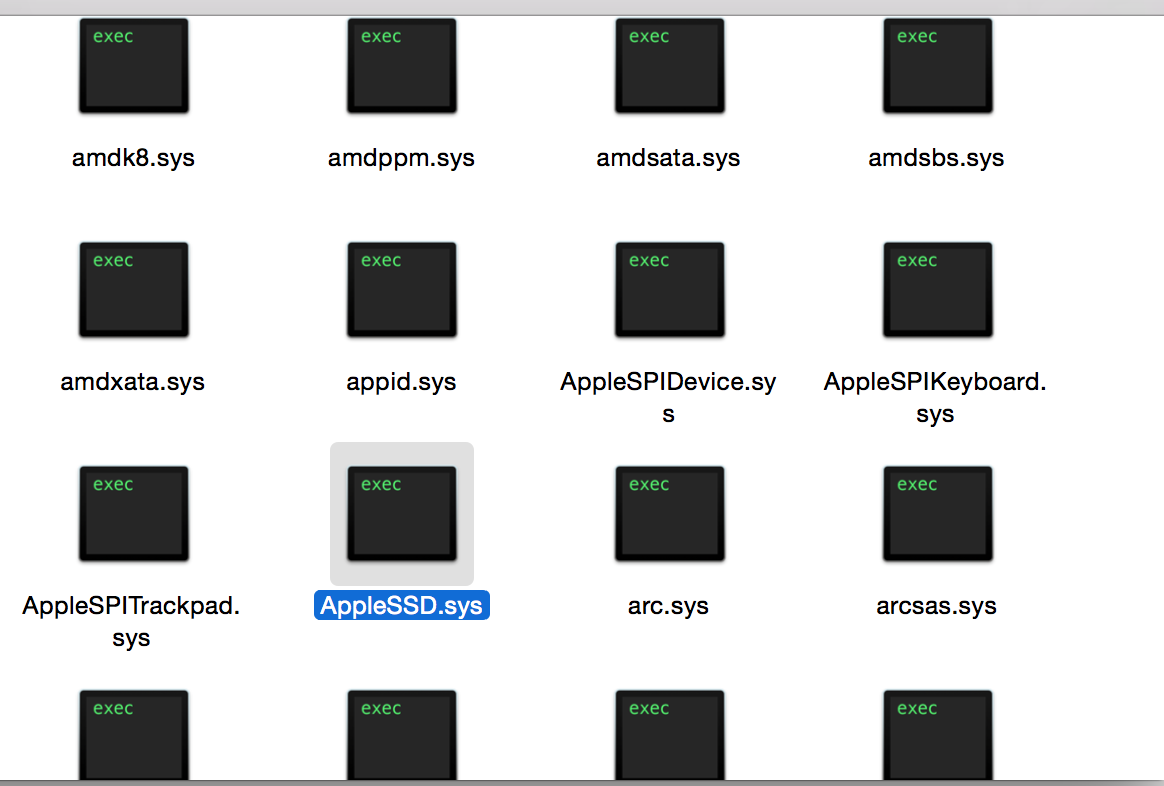Click the AppleSPIKeyboard.sys file name label

click(935, 397)
